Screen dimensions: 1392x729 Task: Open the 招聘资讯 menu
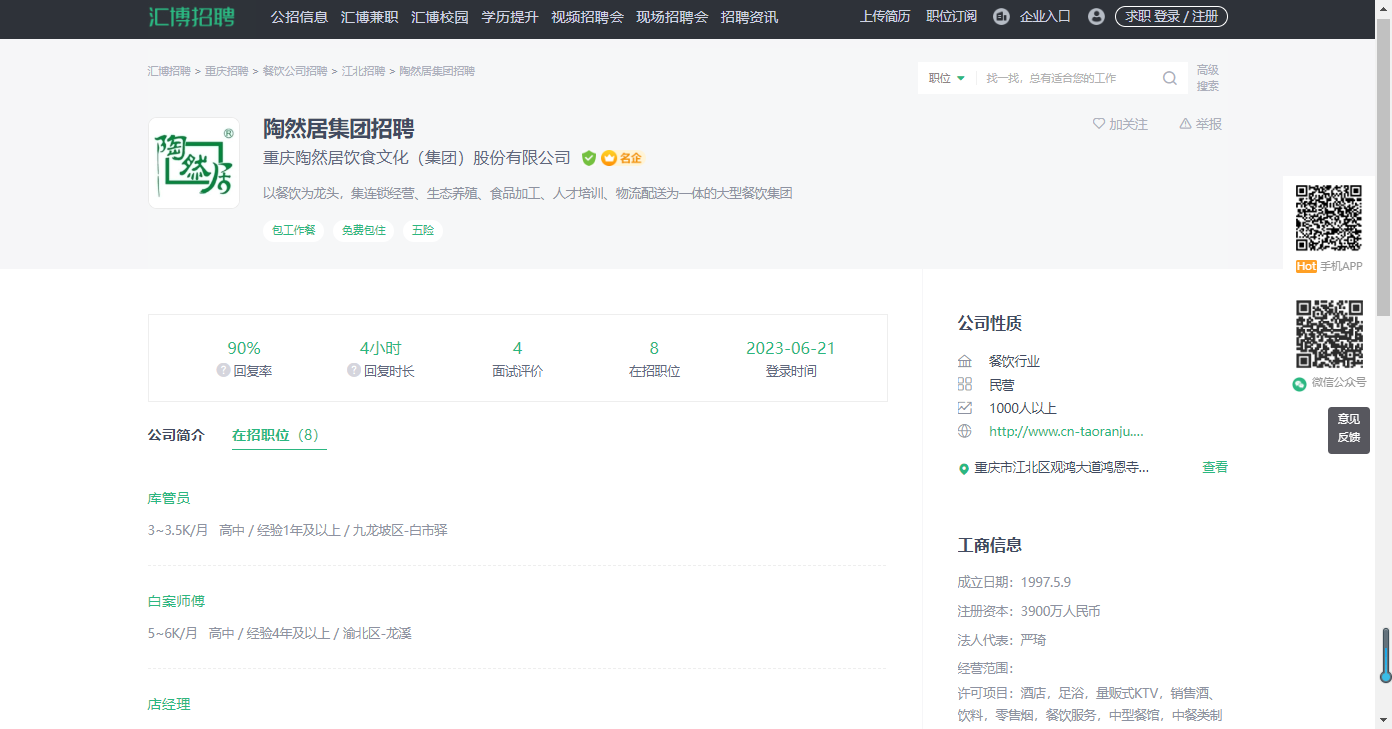(749, 17)
